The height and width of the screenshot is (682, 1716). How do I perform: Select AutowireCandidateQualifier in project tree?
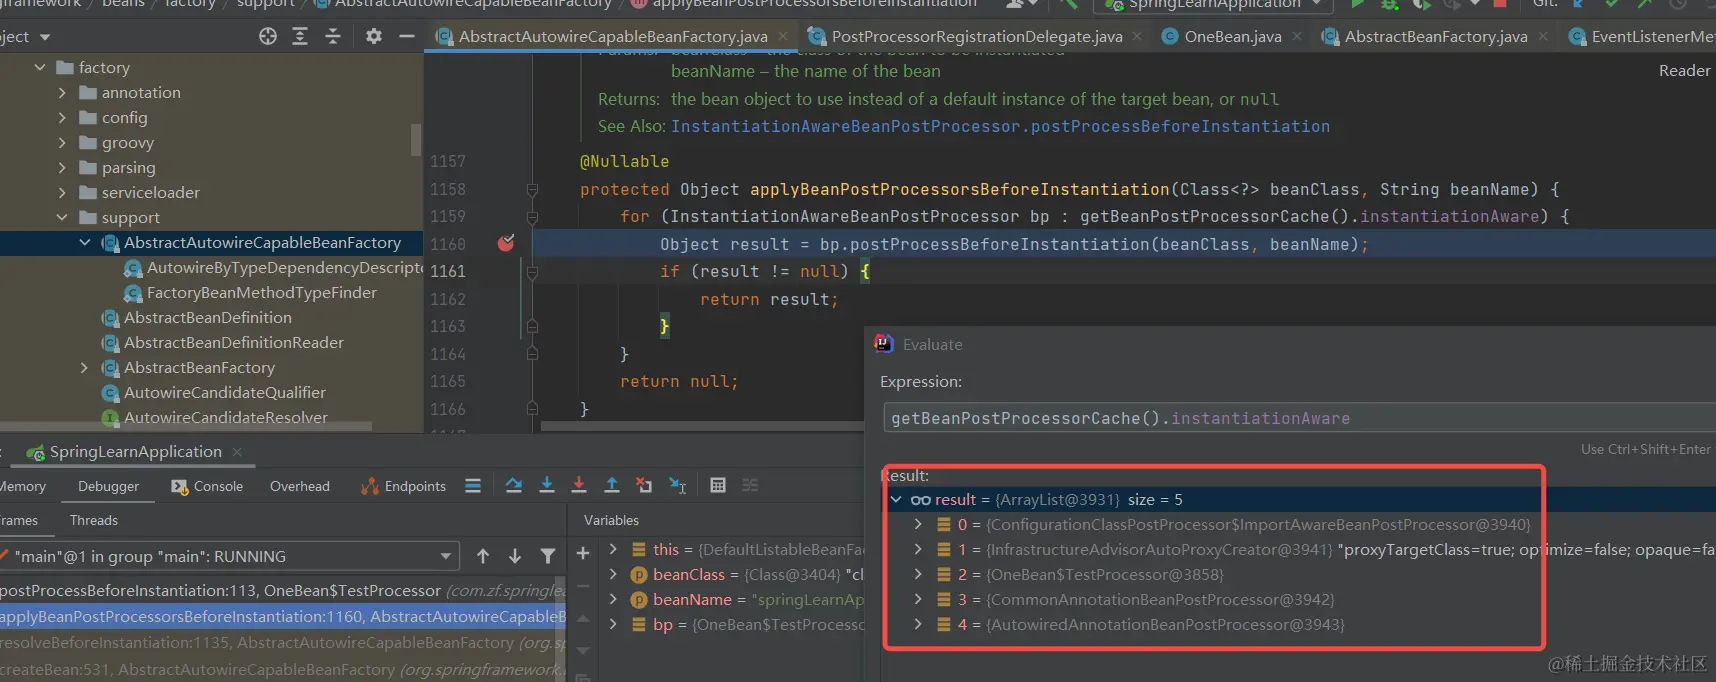click(x=224, y=392)
